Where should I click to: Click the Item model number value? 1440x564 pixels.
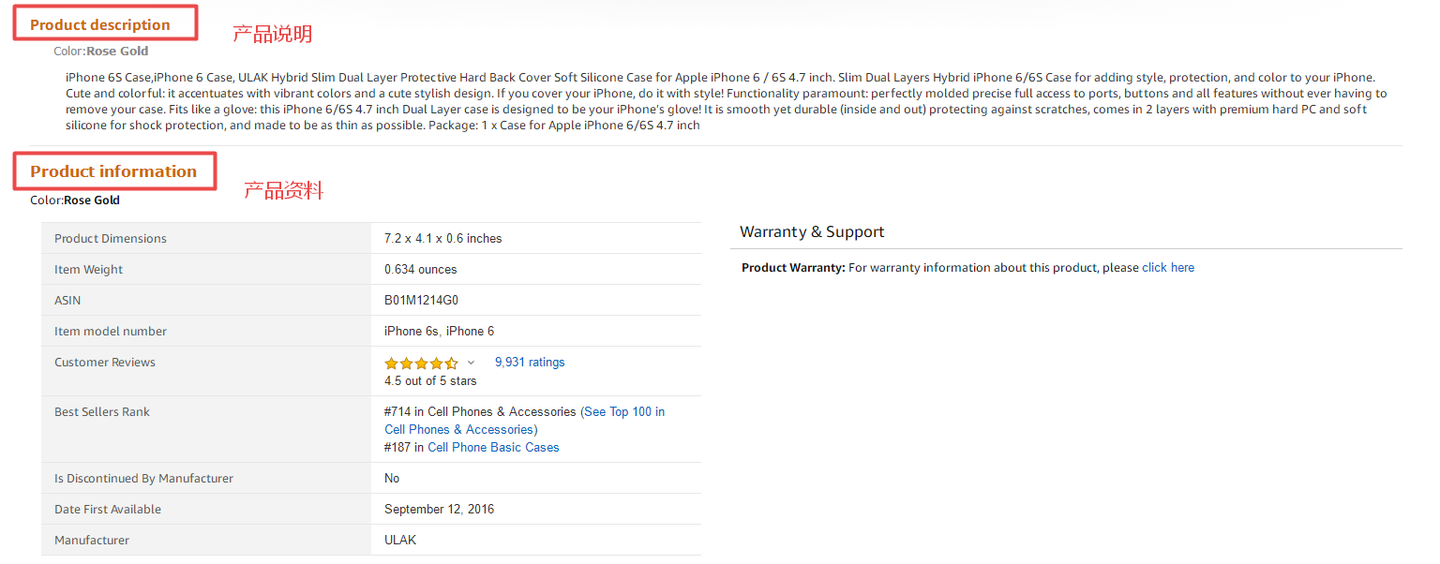coord(439,331)
